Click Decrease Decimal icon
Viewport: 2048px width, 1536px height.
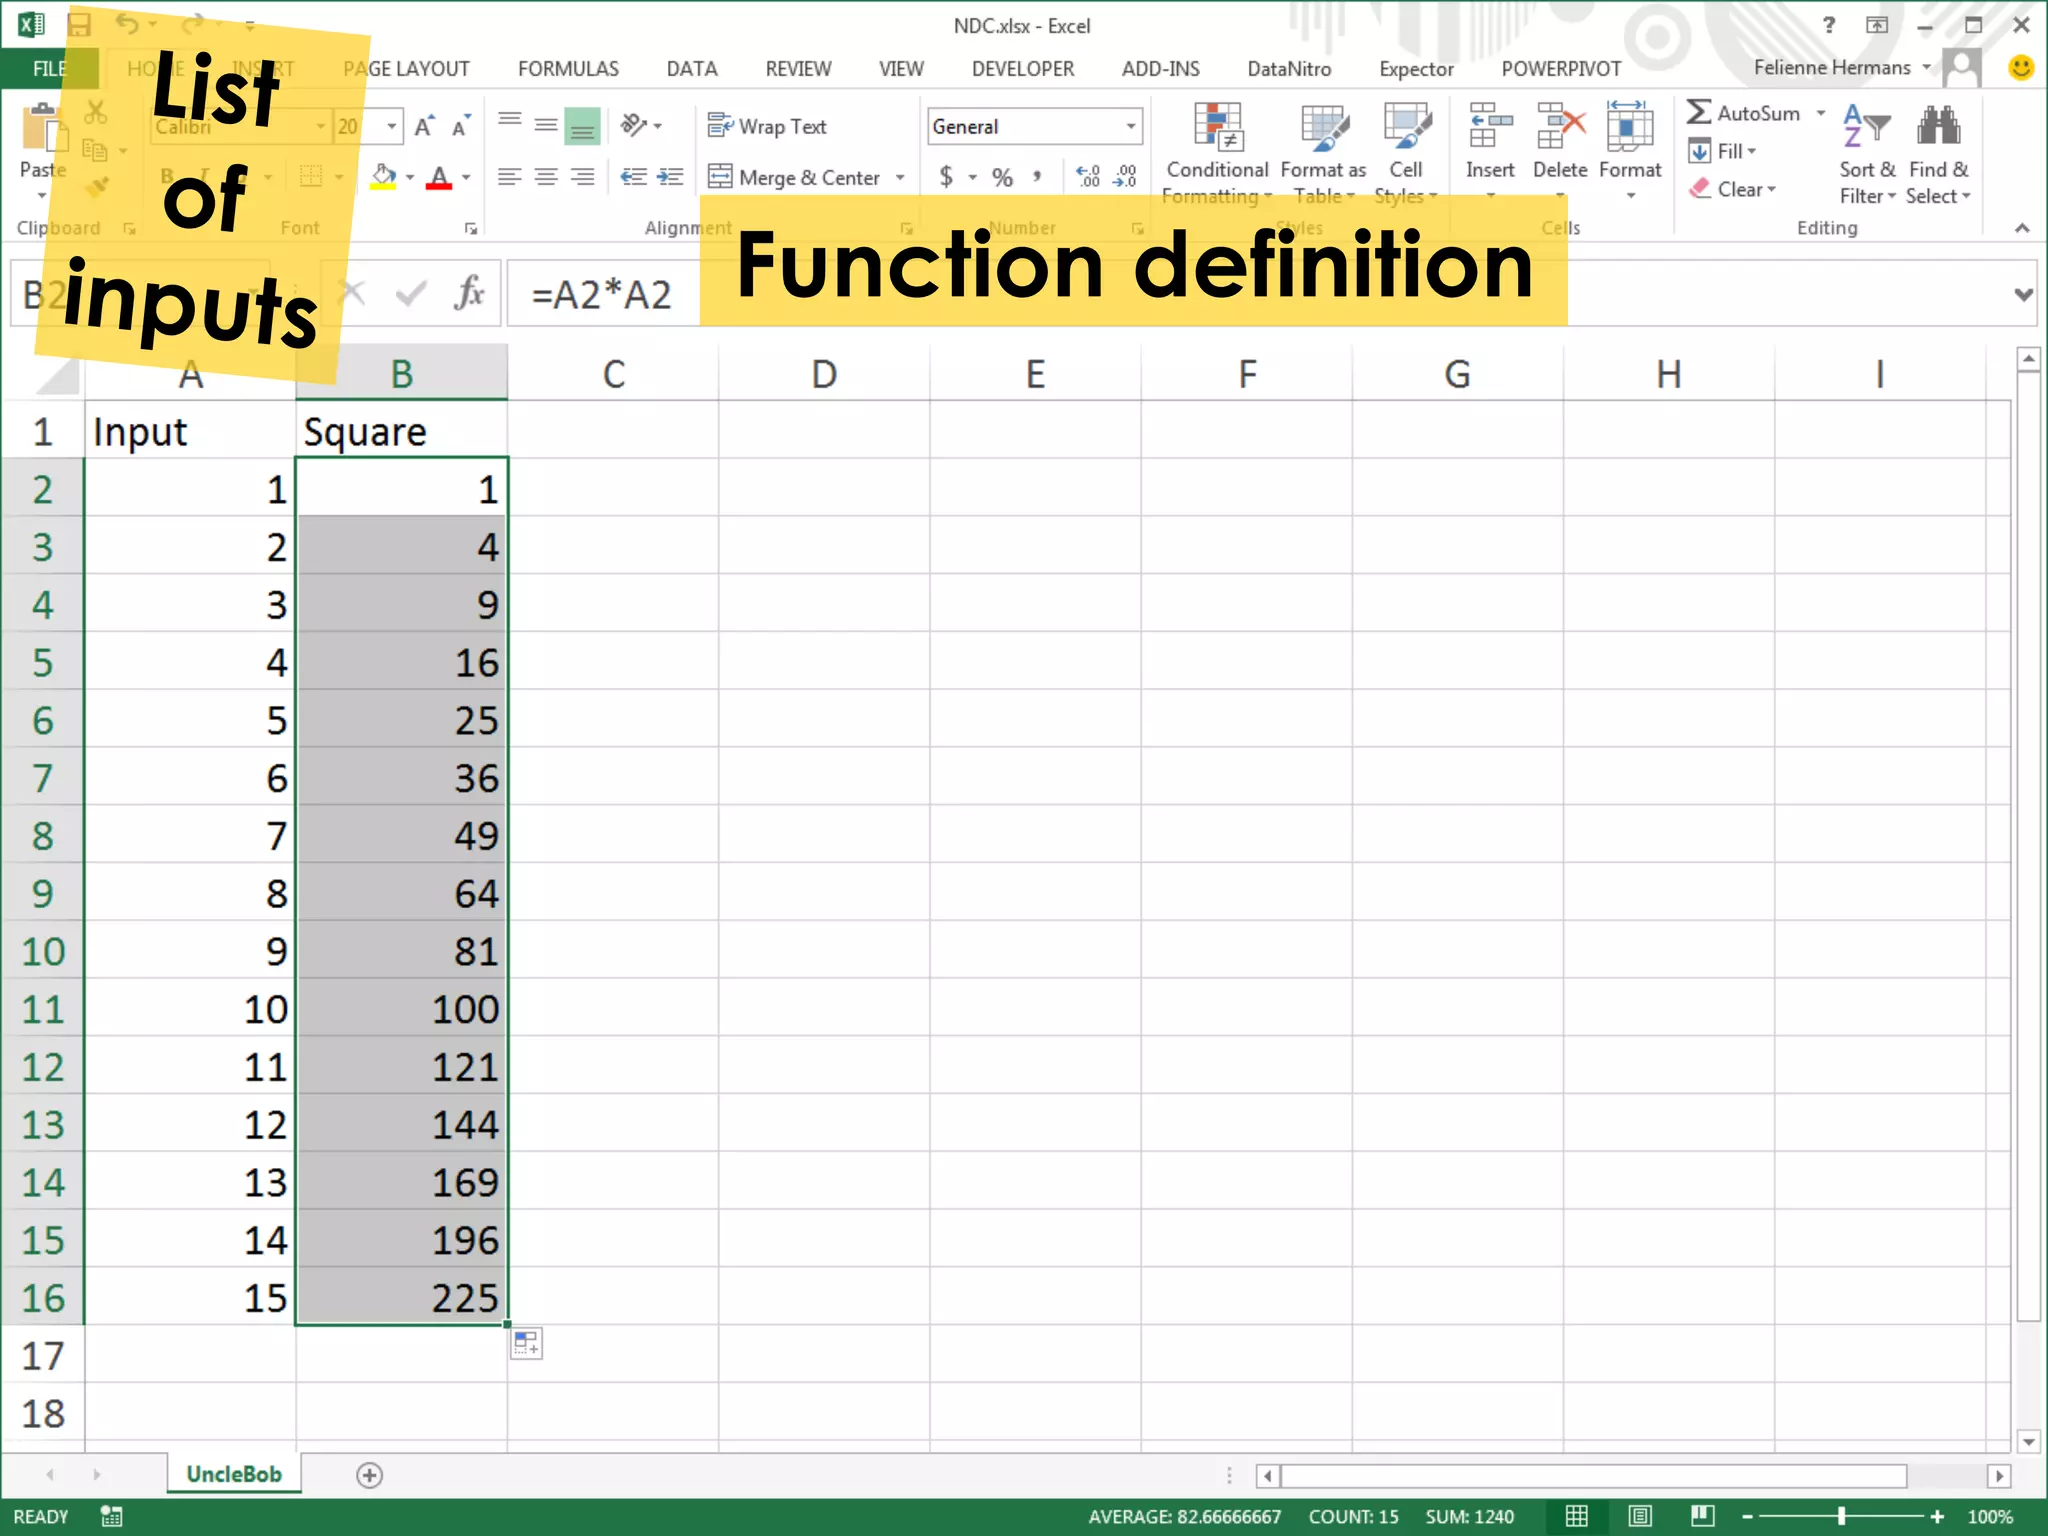[x=1125, y=177]
